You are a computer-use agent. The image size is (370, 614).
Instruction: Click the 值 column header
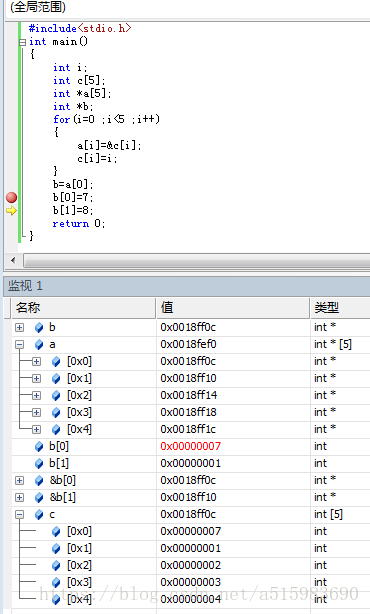[x=233, y=307]
